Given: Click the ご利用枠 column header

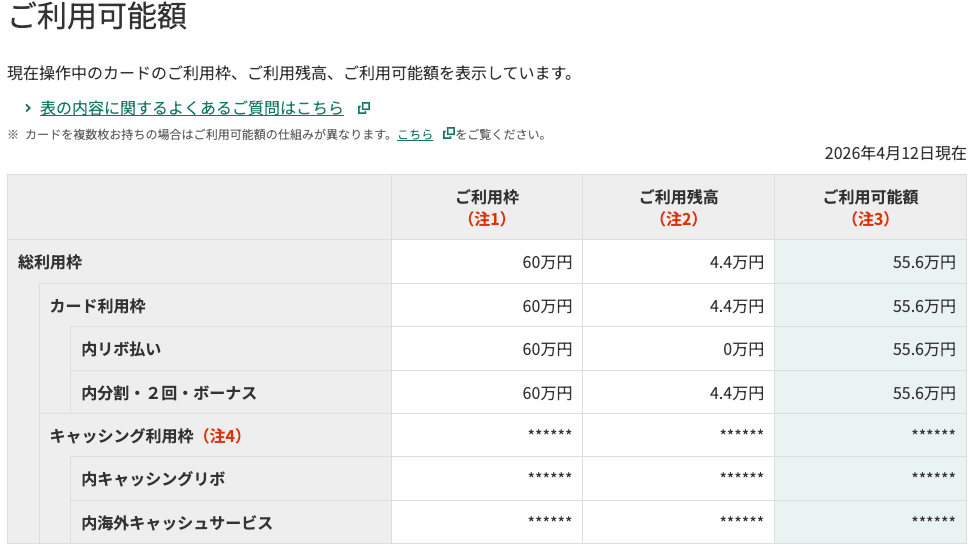Looking at the screenshot, I should tap(487, 197).
